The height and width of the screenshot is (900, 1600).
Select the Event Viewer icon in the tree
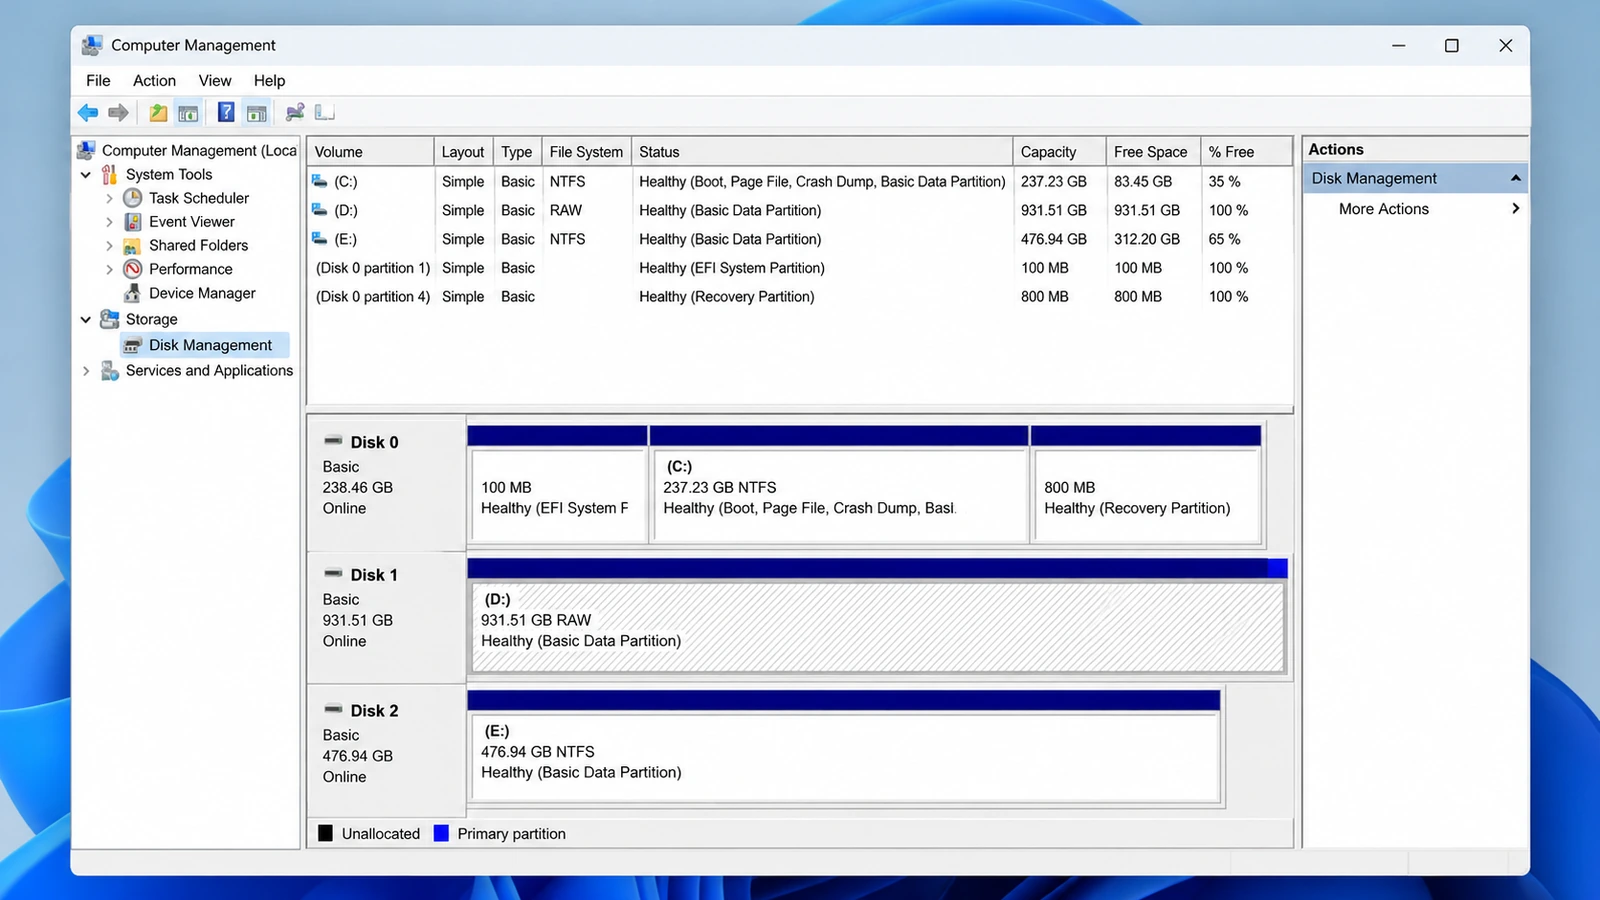coord(132,222)
